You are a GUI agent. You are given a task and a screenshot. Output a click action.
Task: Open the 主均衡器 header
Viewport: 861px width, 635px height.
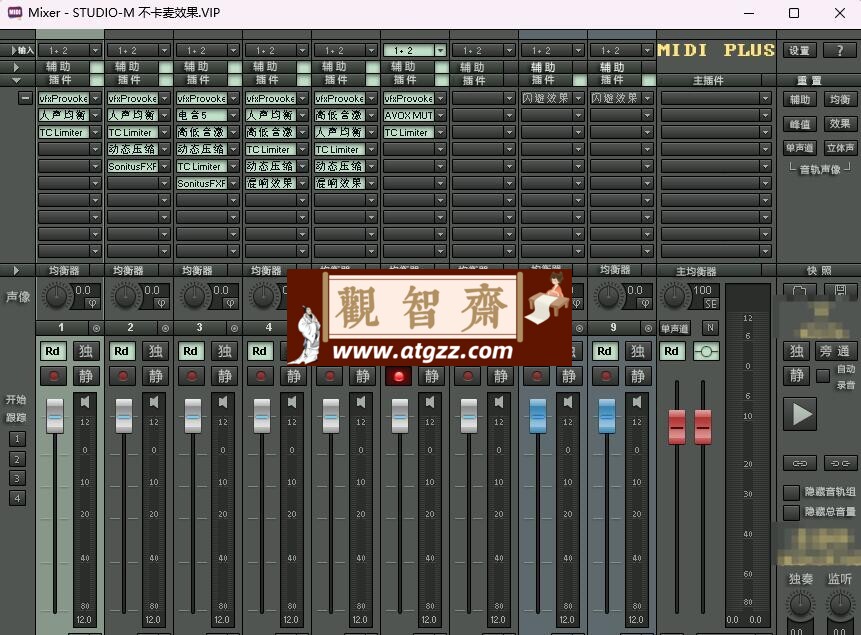(696, 271)
